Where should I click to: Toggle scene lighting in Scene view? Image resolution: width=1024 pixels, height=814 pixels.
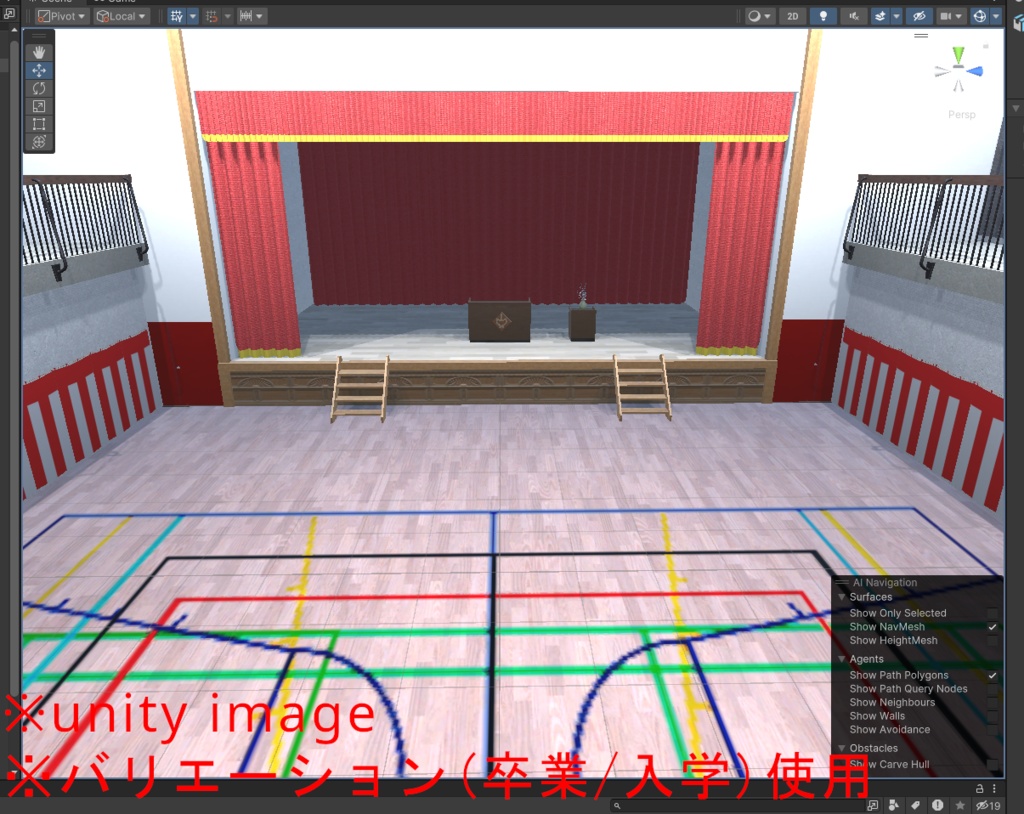pyautogui.click(x=822, y=15)
